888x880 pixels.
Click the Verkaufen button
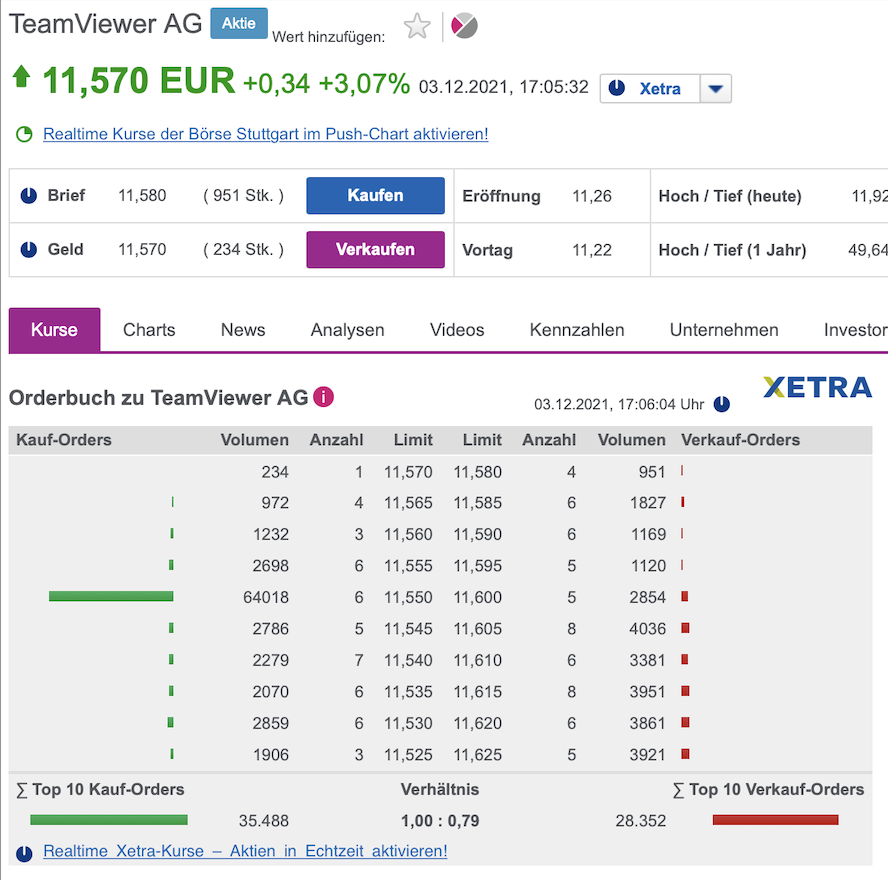pos(375,250)
